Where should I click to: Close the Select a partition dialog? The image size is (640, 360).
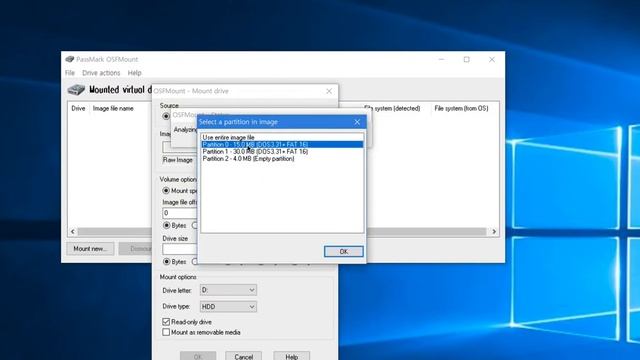point(357,122)
